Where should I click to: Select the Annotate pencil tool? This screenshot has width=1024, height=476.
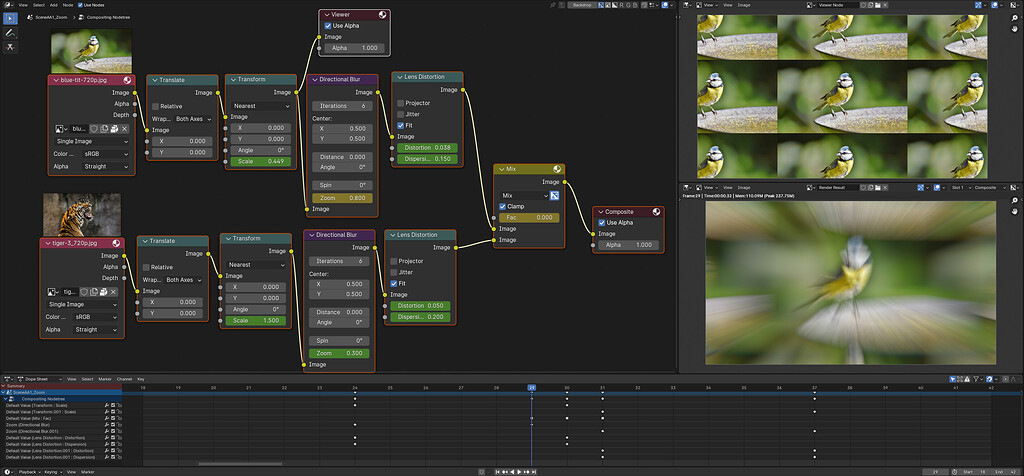coord(10,33)
